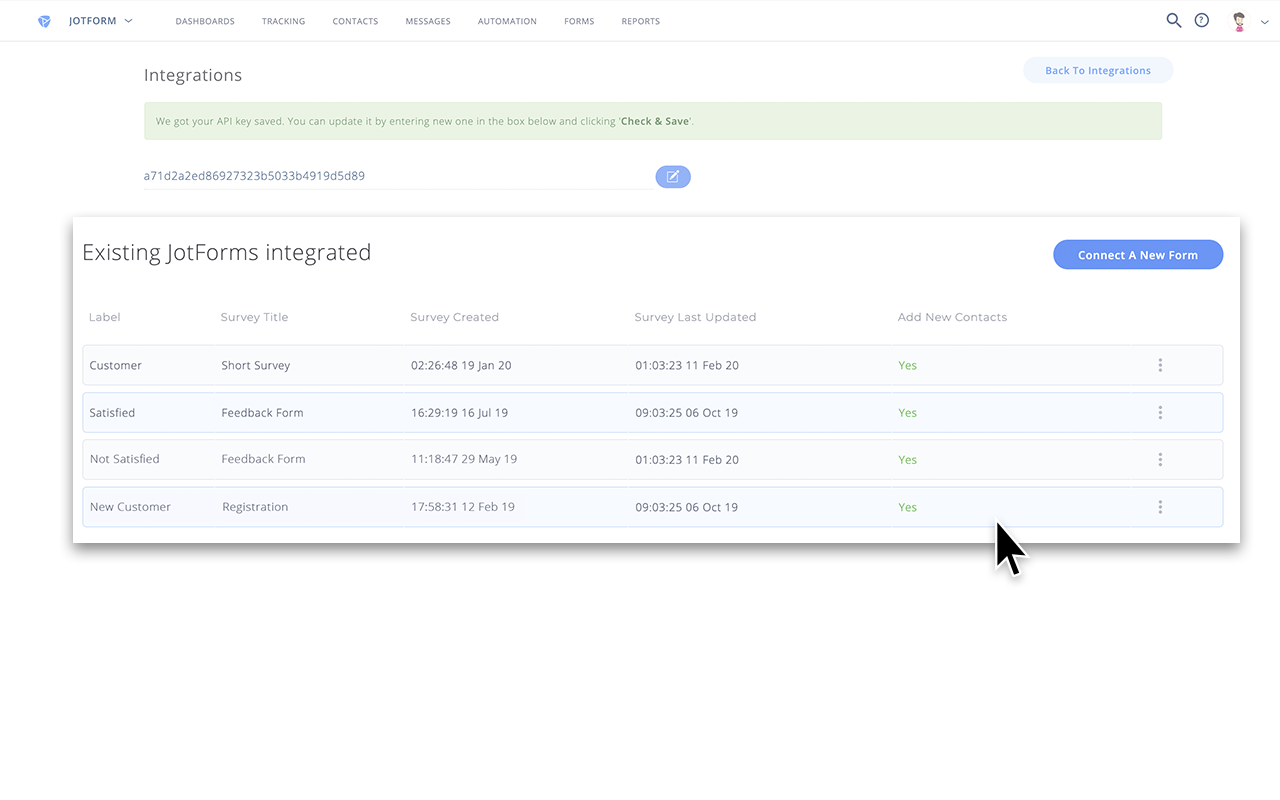Viewport: 1280px width, 800px height.
Task: Open the three-dot menu on Customer row
Action: (x=1160, y=365)
